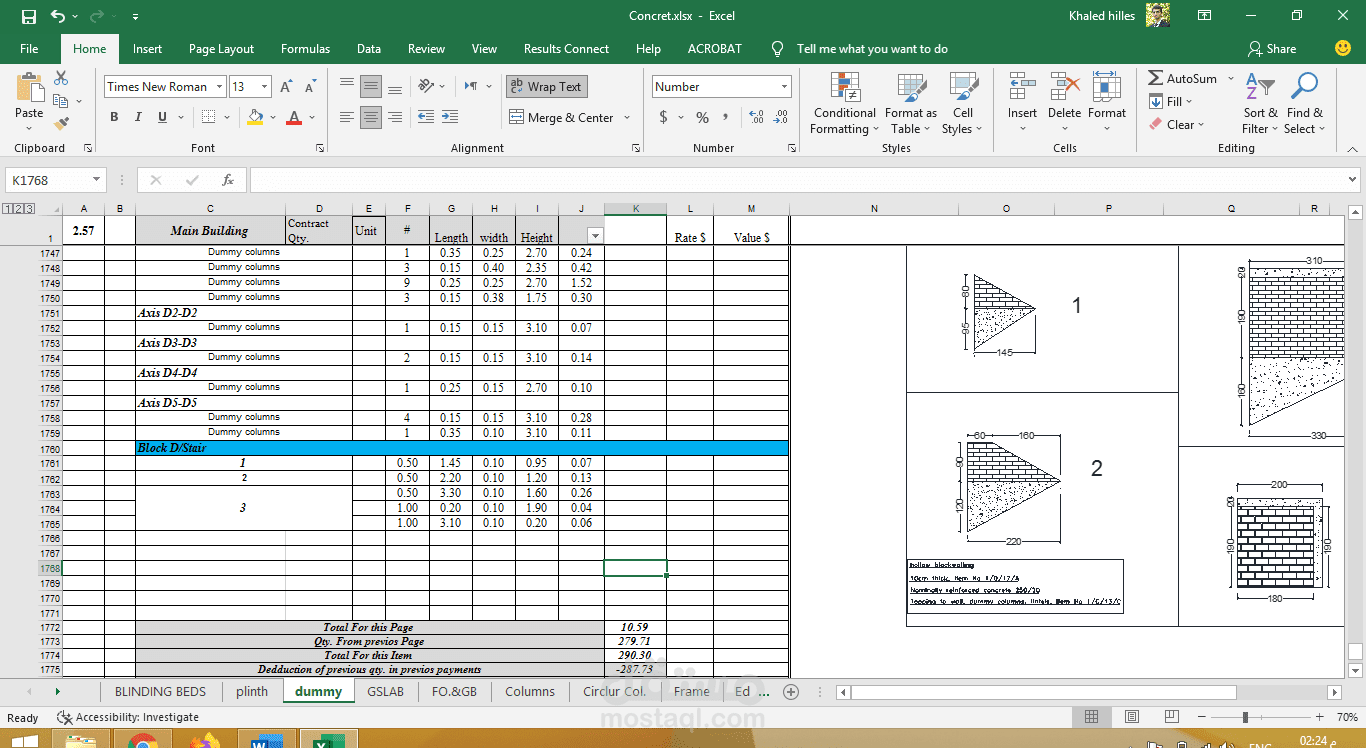The image size is (1366, 748).
Task: Switch to Page Layout view in status bar
Action: (1131, 717)
